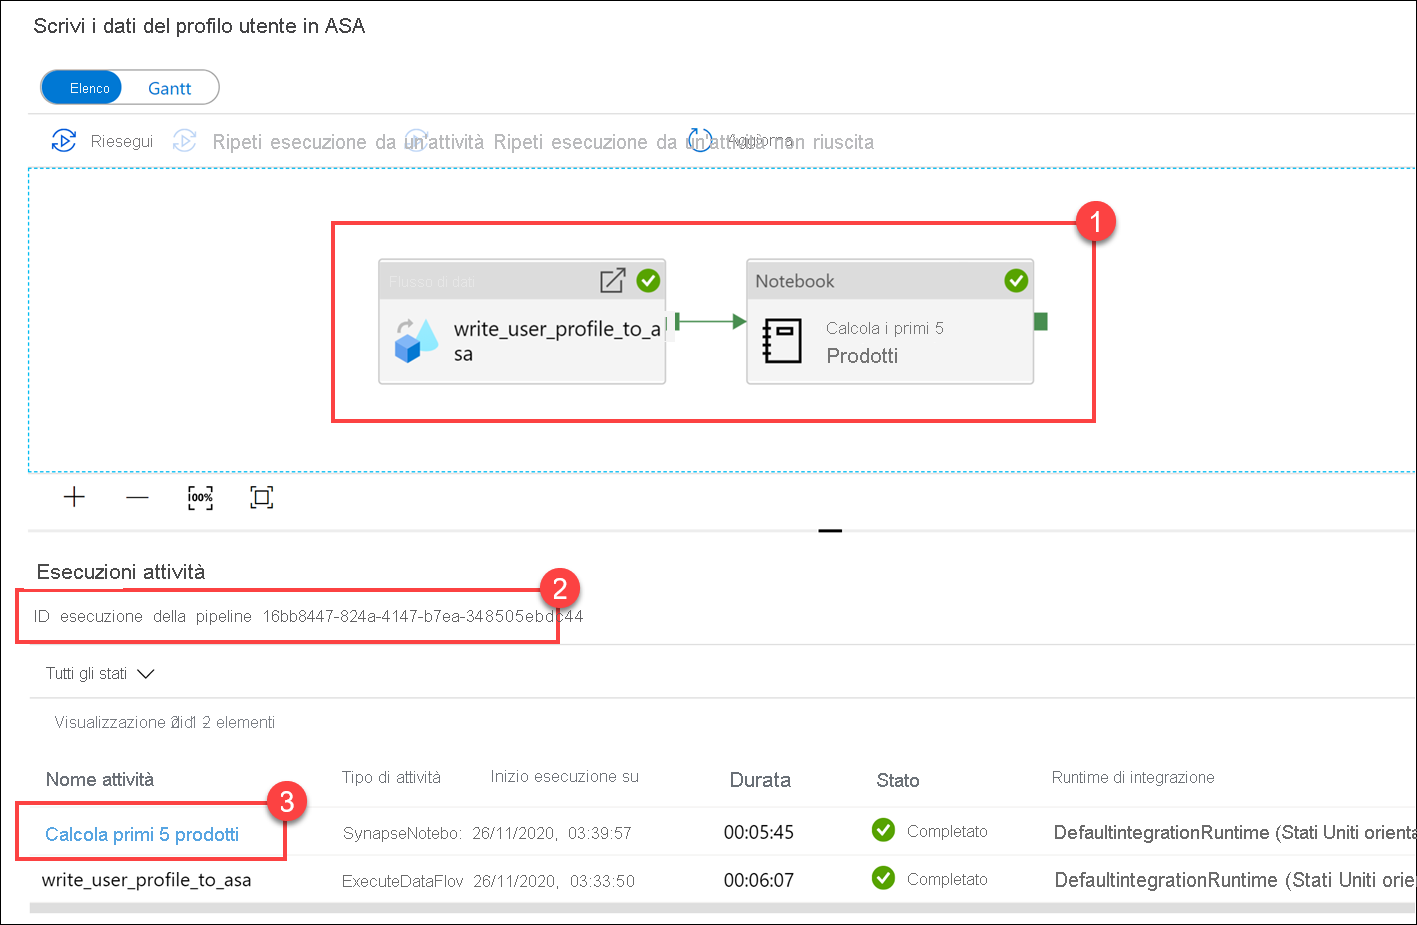Click the pipeline title Scrivi i dati del profilo
The height and width of the screenshot is (925, 1417).
click(199, 26)
